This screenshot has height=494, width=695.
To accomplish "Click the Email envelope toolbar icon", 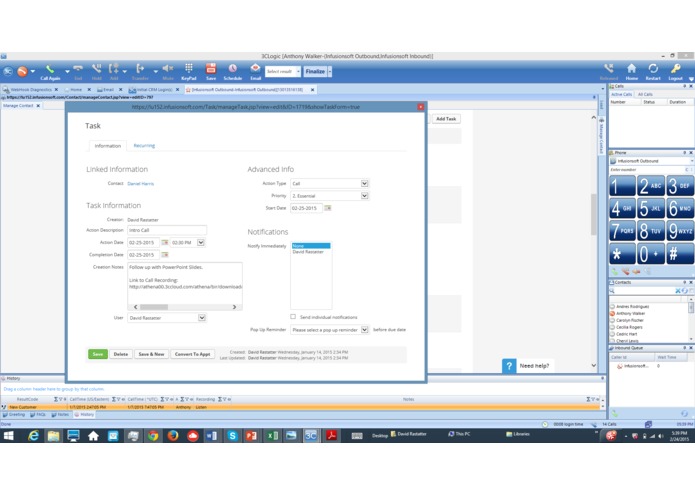I will coord(255,69).
